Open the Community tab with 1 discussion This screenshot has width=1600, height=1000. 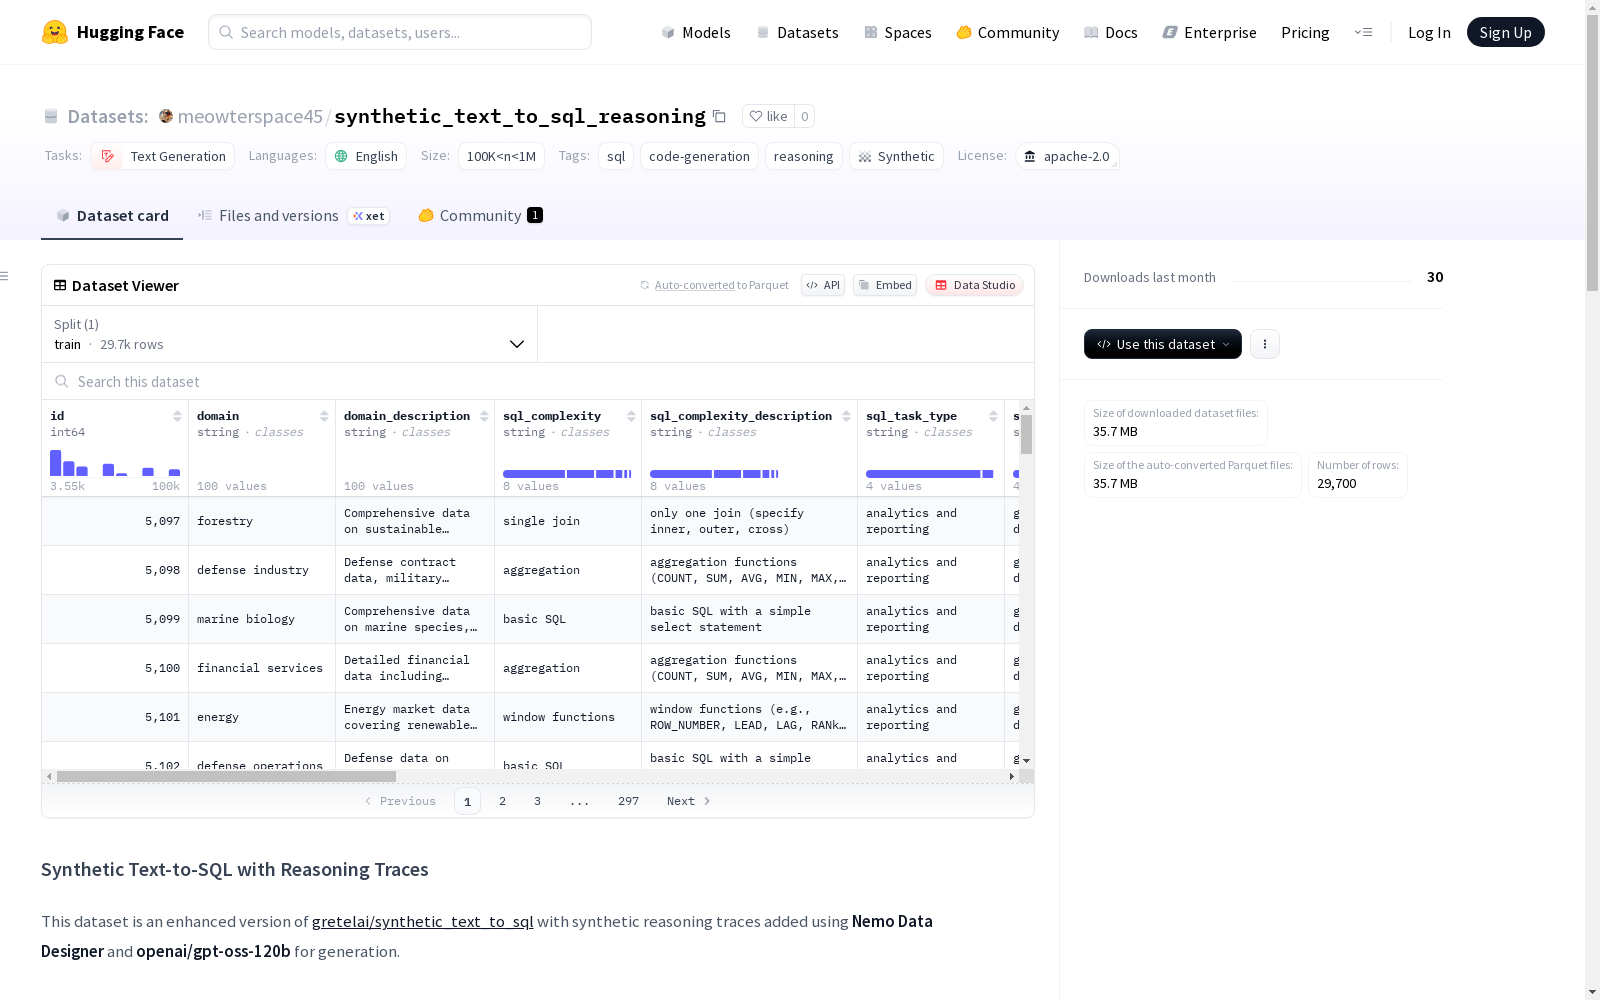[x=480, y=215]
